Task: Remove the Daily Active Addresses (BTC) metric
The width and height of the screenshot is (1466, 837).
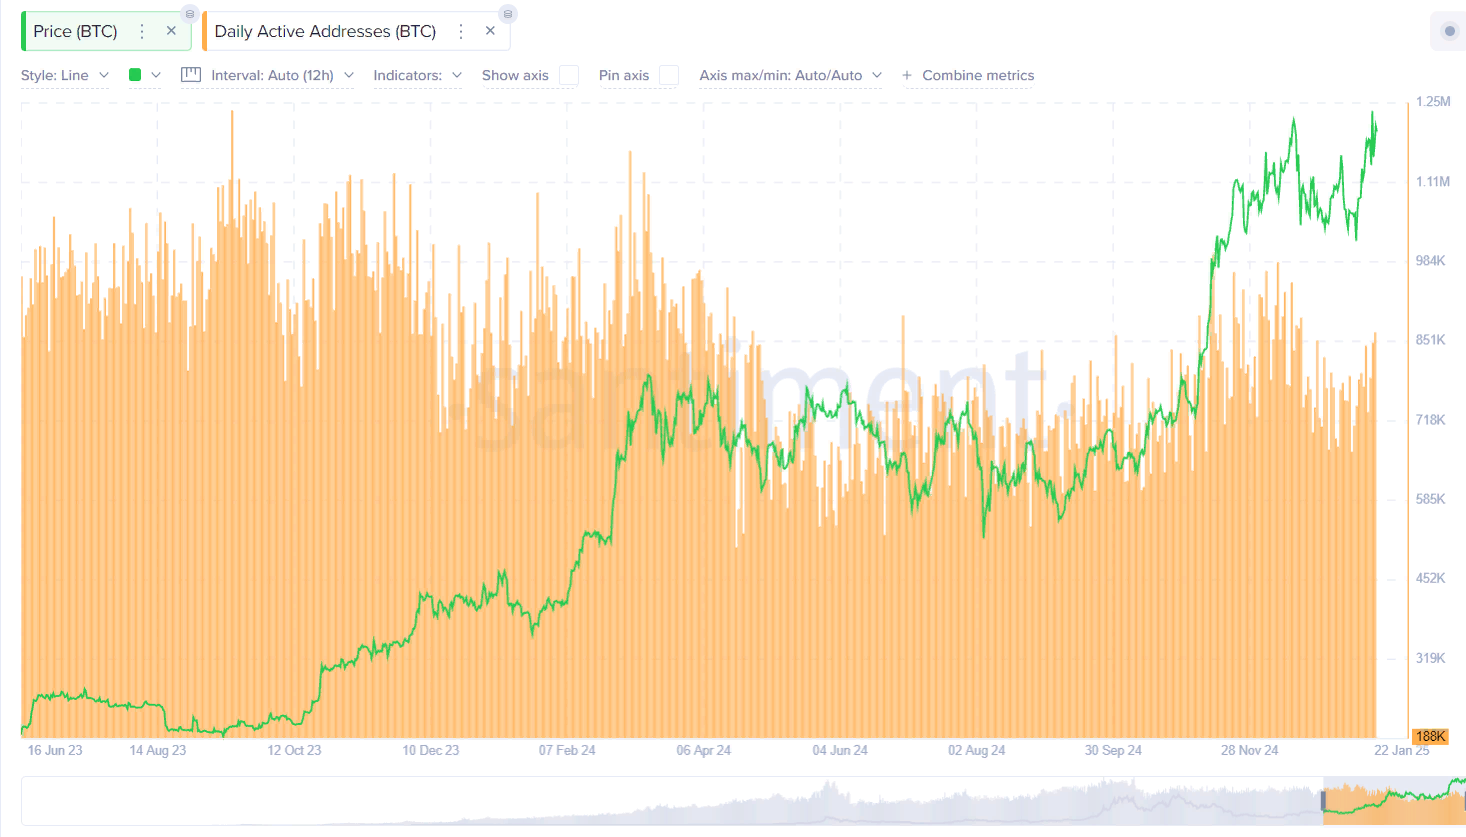Action: (490, 31)
